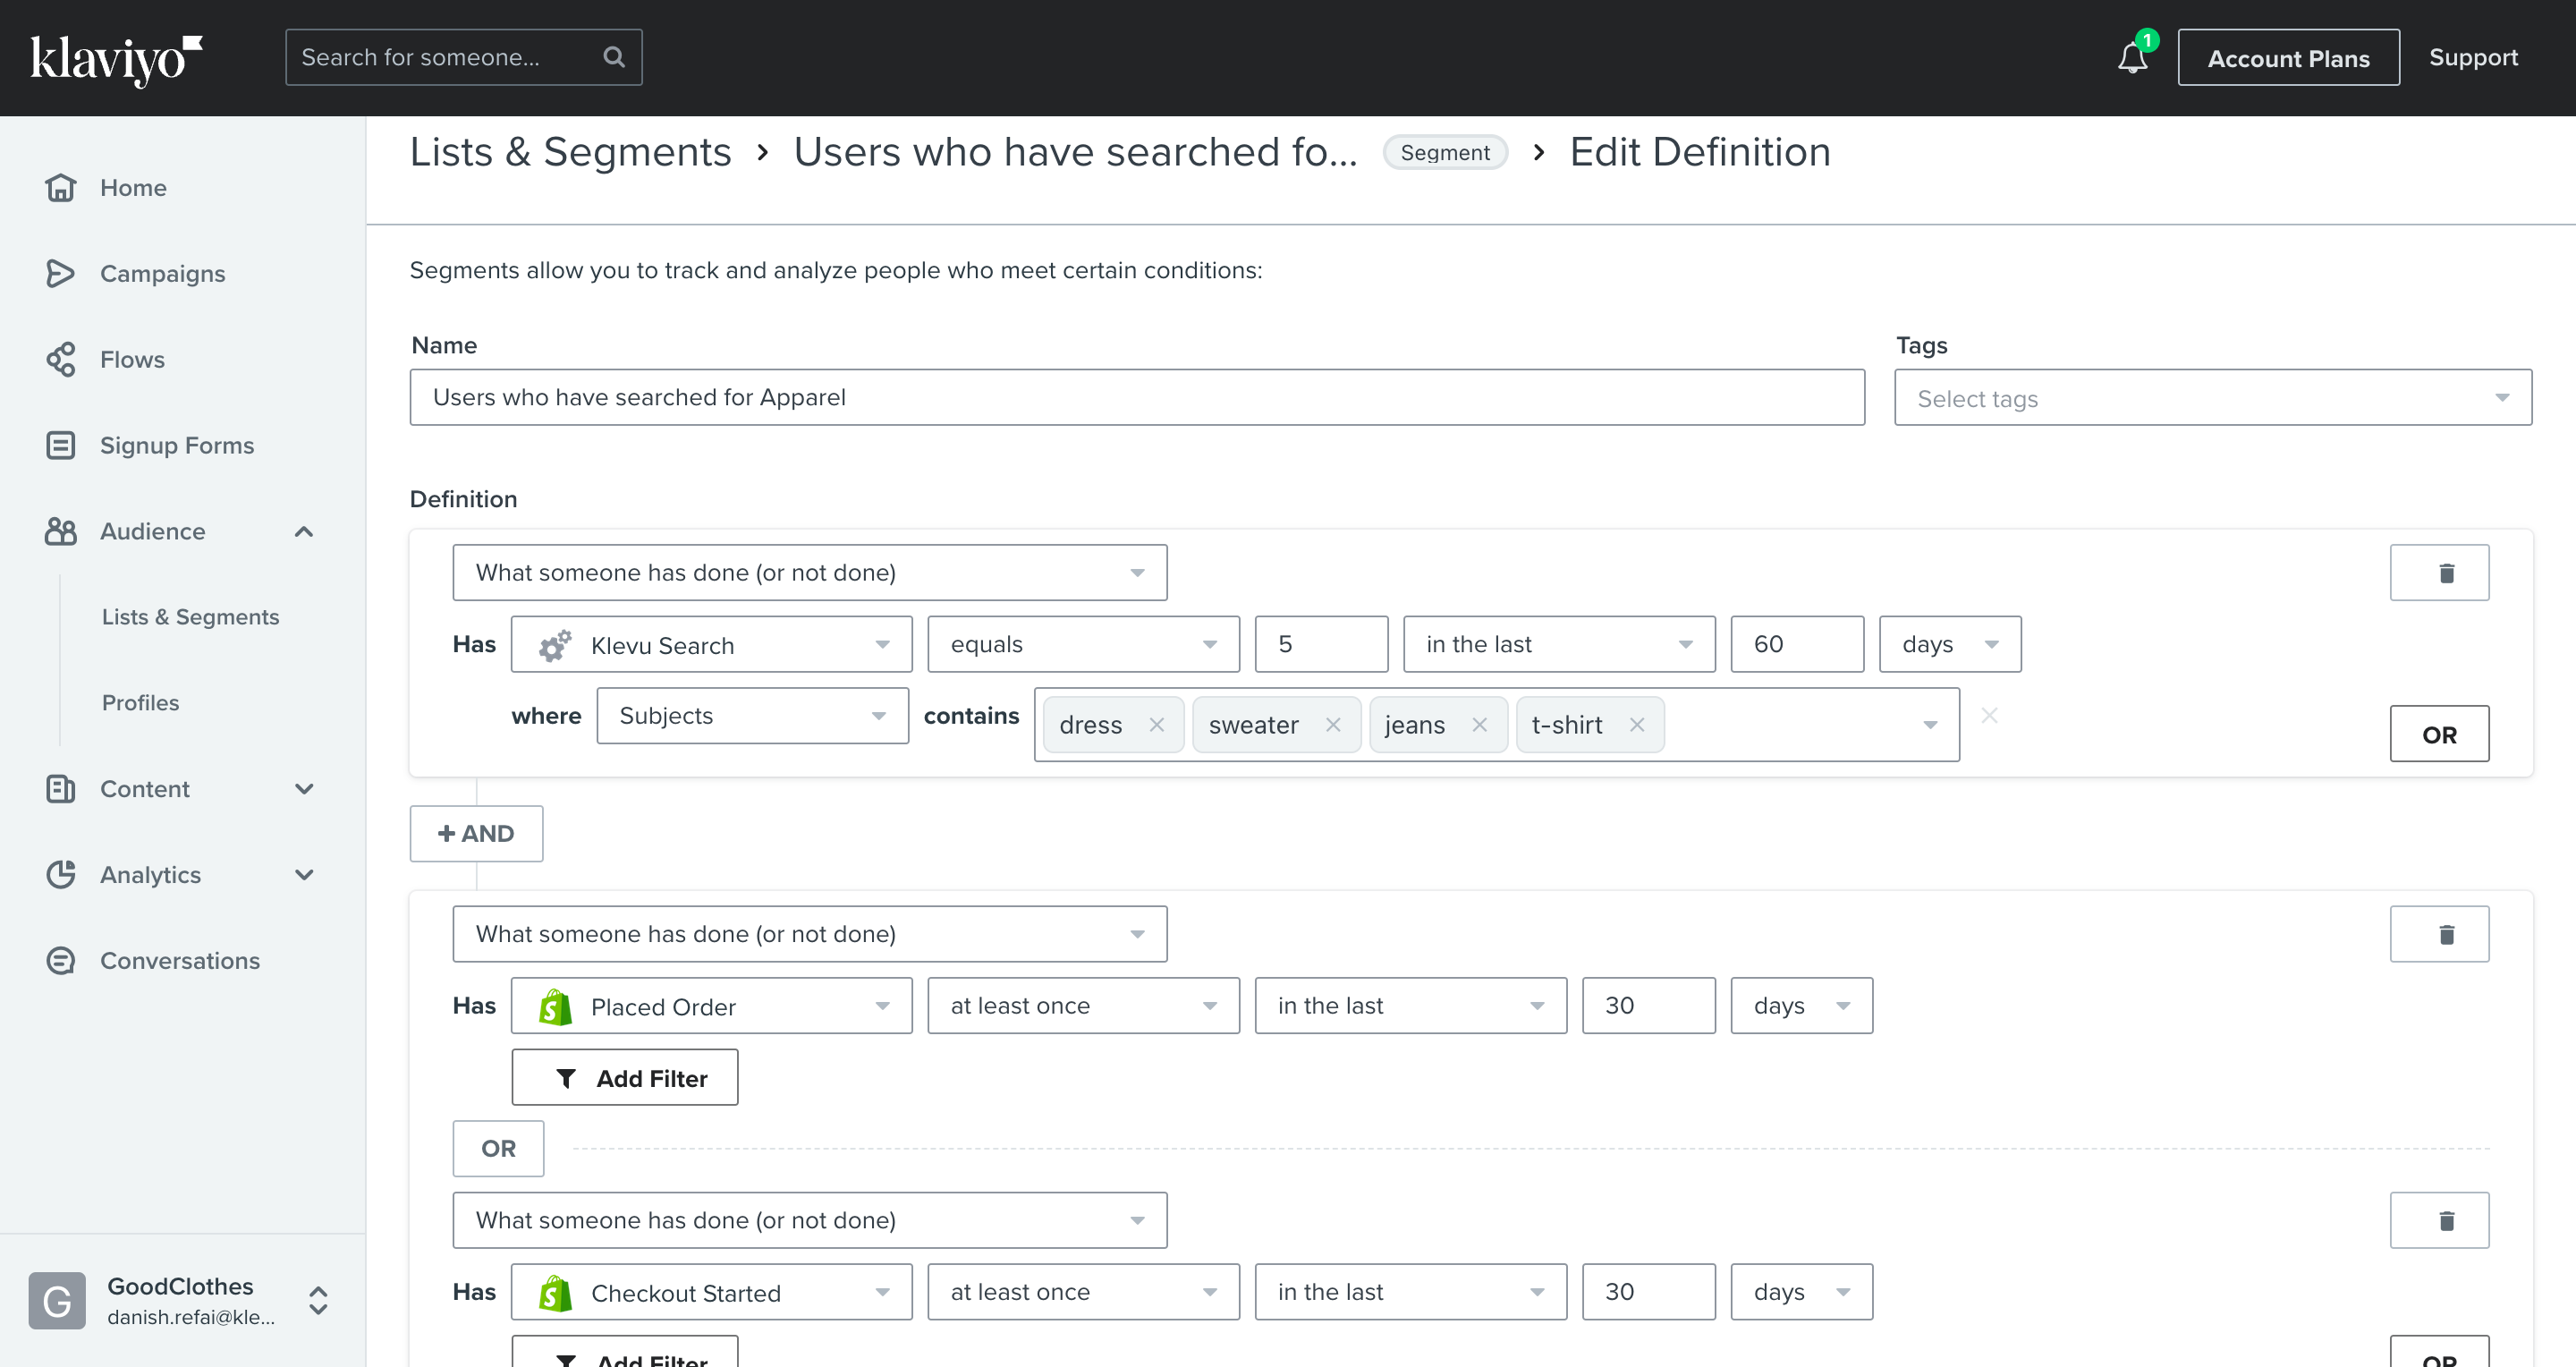Click the 60 days number field
This screenshot has height=1367, width=2576.
point(1797,645)
